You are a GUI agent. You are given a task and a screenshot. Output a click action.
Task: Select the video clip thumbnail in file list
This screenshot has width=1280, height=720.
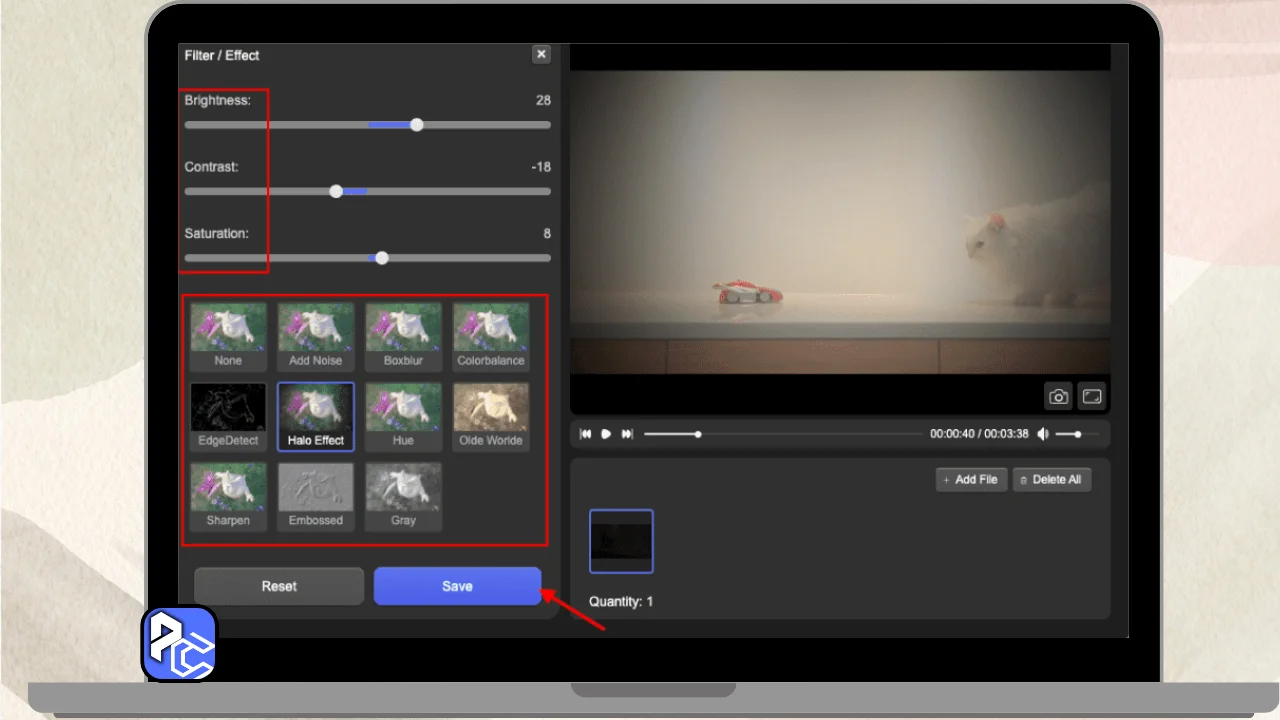[621, 541]
